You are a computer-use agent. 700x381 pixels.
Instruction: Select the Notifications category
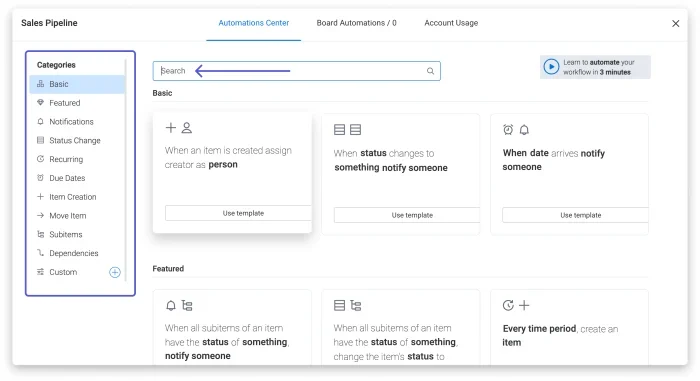point(77,121)
